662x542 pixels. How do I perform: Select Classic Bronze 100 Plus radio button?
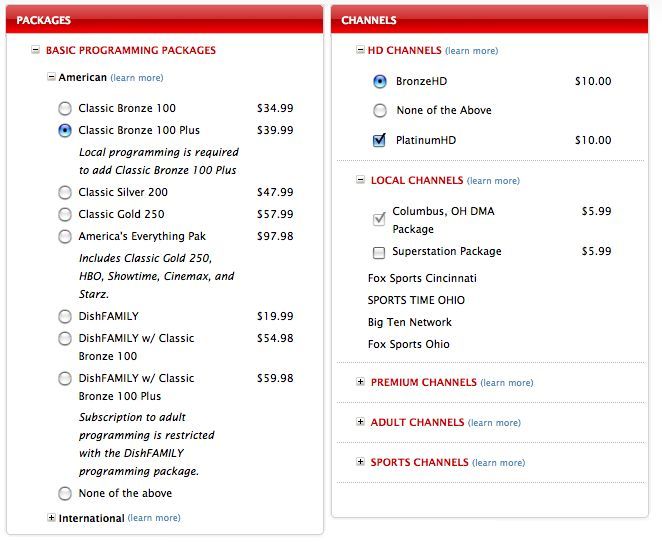click(65, 130)
